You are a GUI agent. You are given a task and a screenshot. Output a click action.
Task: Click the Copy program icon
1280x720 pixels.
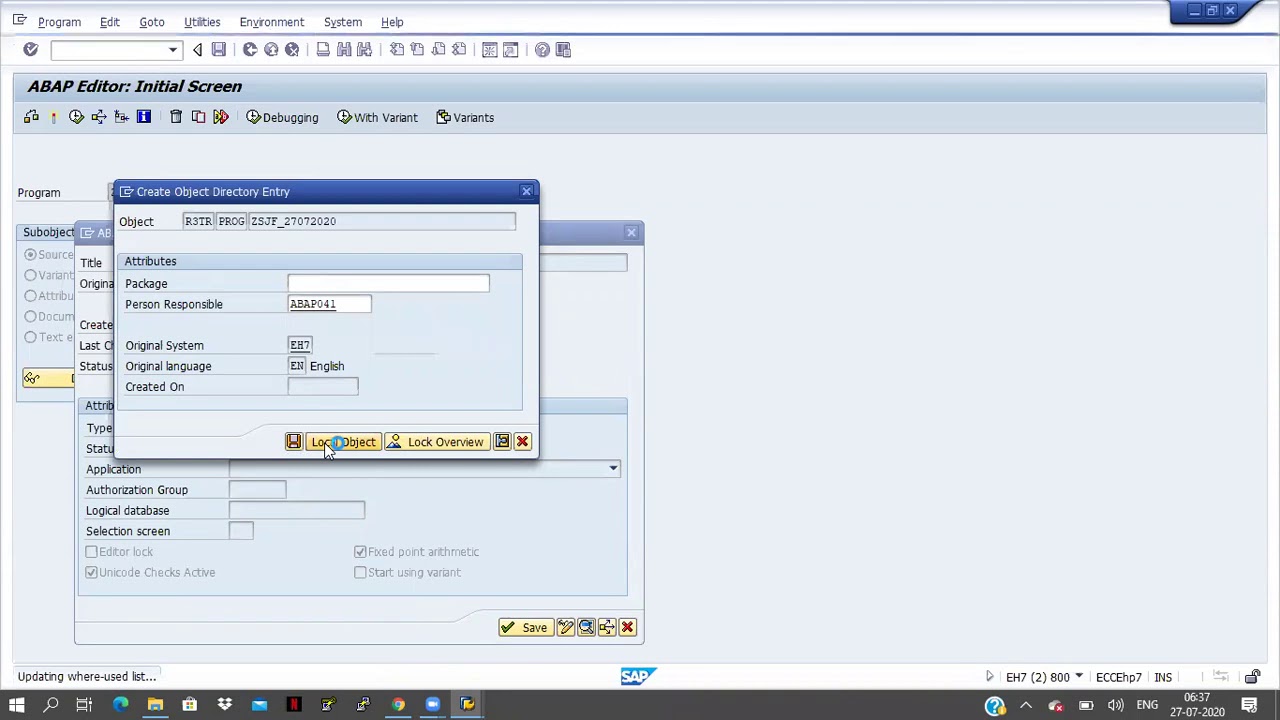pyautogui.click(x=198, y=118)
